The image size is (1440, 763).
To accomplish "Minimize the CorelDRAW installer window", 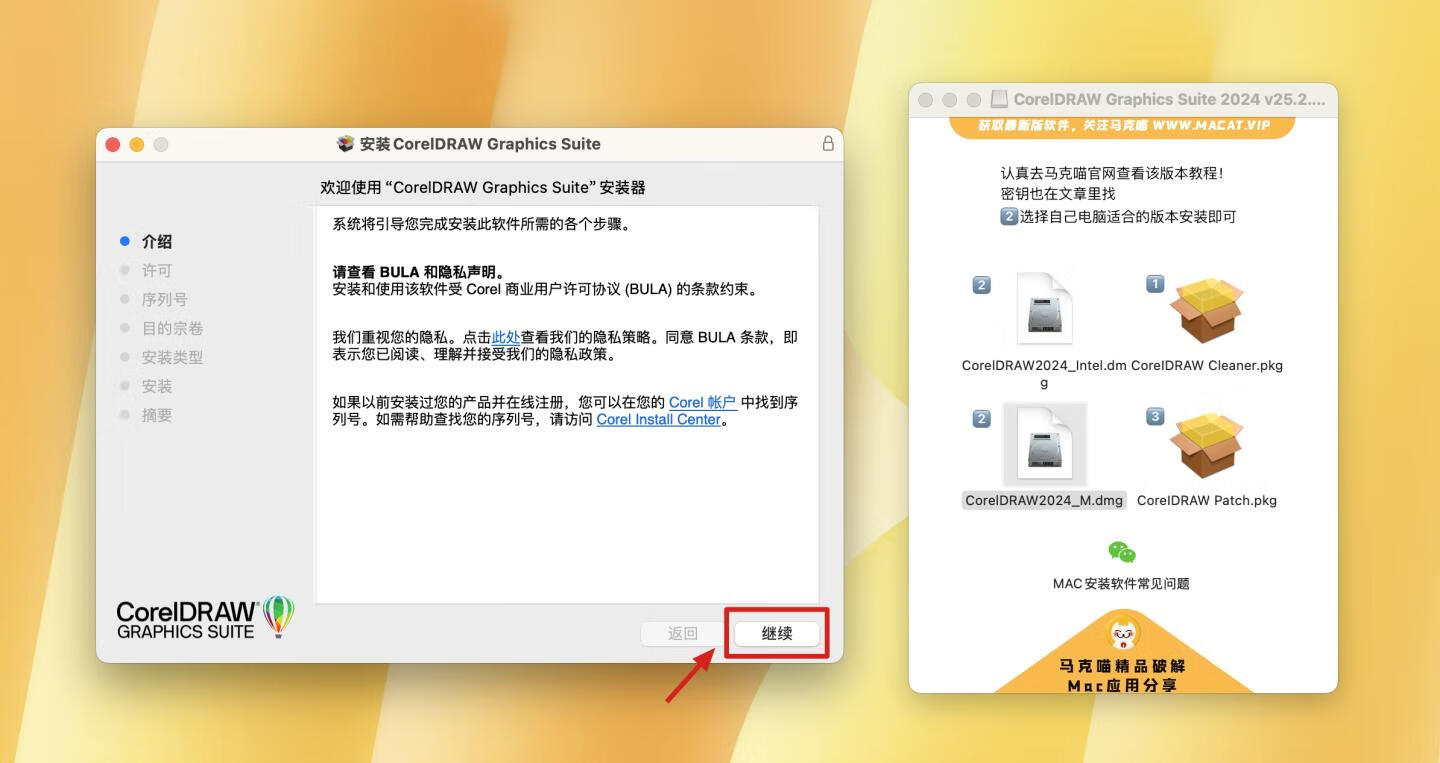I will pyautogui.click(x=137, y=144).
